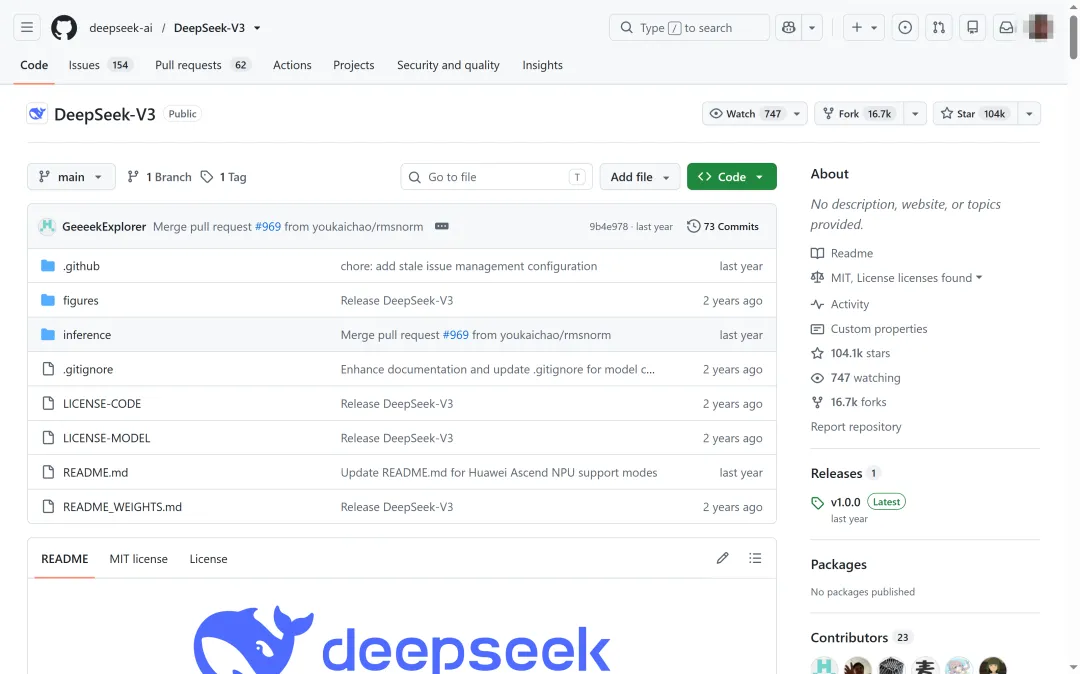This screenshot has height=674, width=1080.
Task: Open the README outline list icon
Action: coord(755,558)
